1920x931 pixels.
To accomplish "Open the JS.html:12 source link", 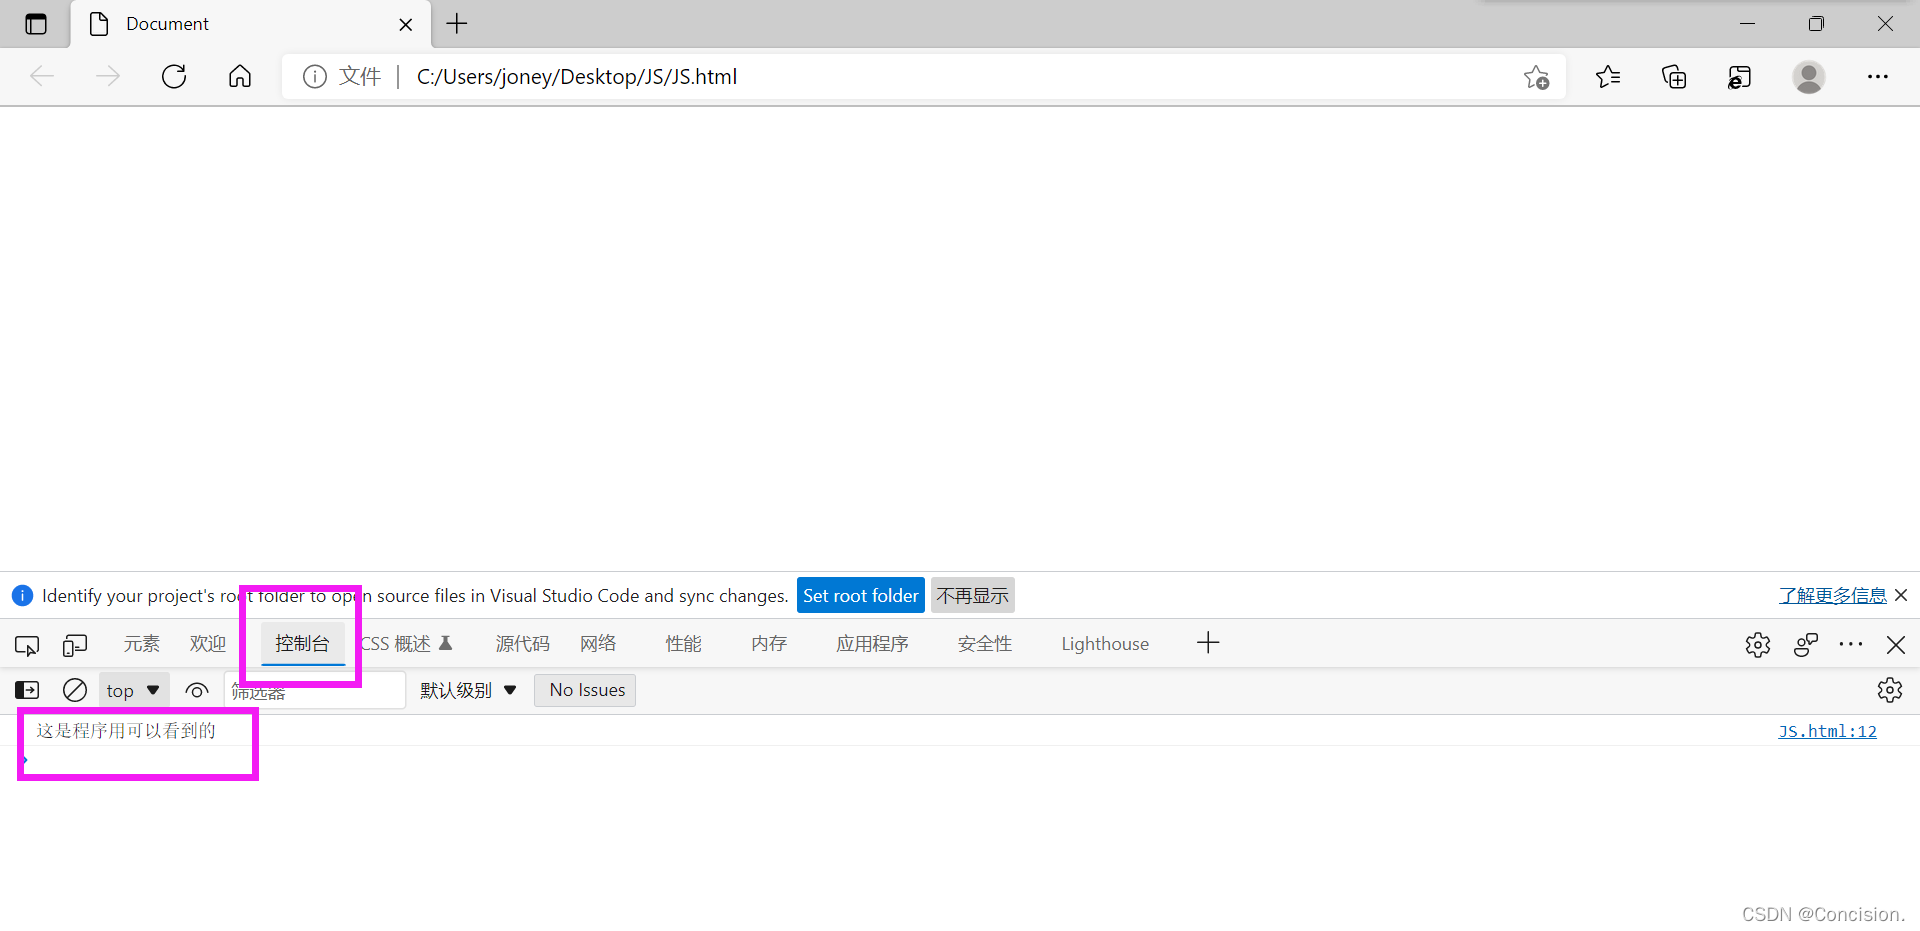I will 1827,731.
